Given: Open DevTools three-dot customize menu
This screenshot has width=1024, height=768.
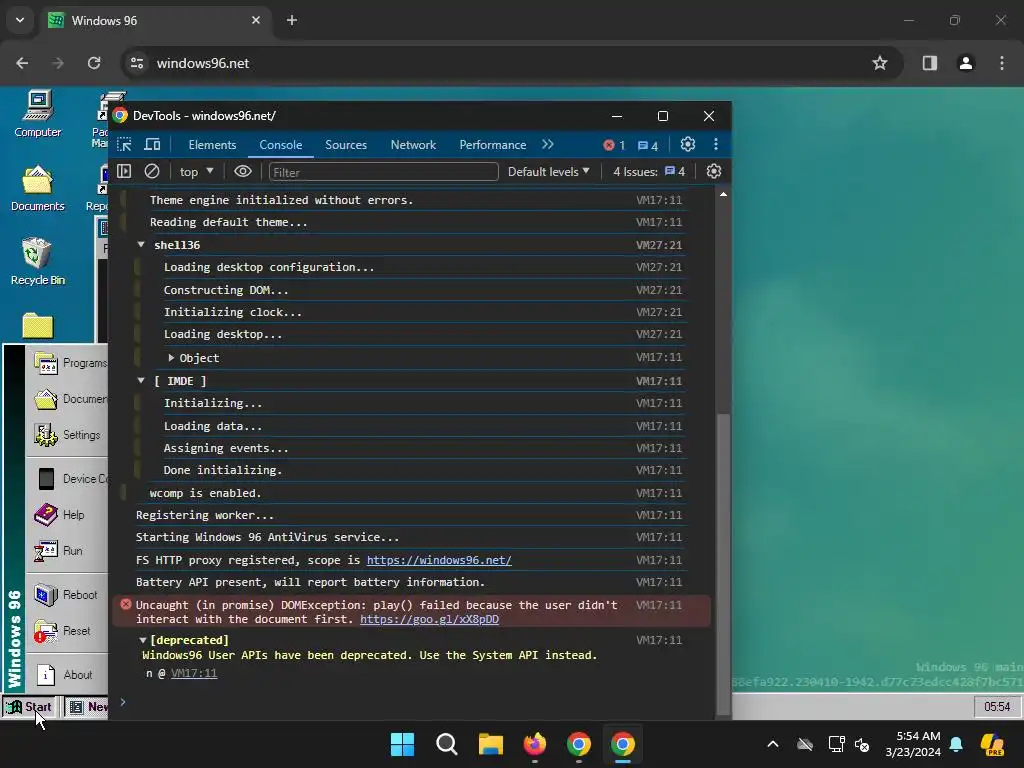Looking at the screenshot, I should (x=716, y=144).
